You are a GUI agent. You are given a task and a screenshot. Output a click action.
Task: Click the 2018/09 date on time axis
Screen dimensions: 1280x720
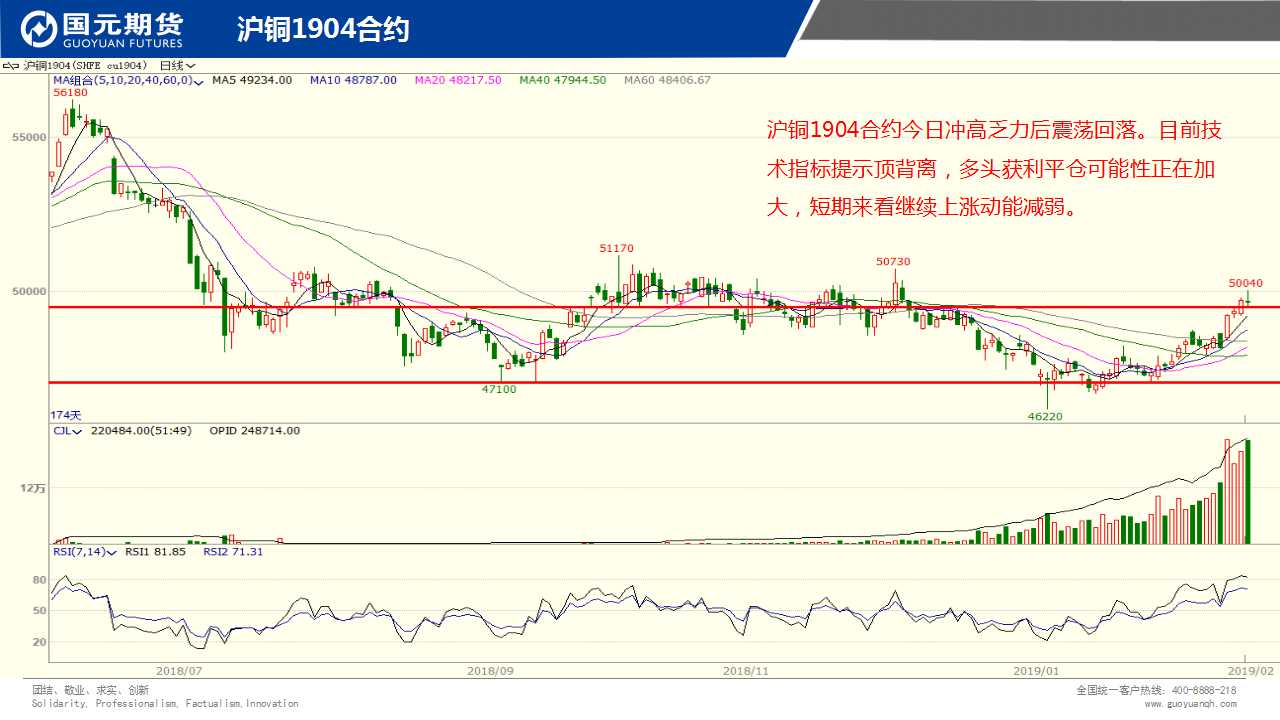click(490, 671)
